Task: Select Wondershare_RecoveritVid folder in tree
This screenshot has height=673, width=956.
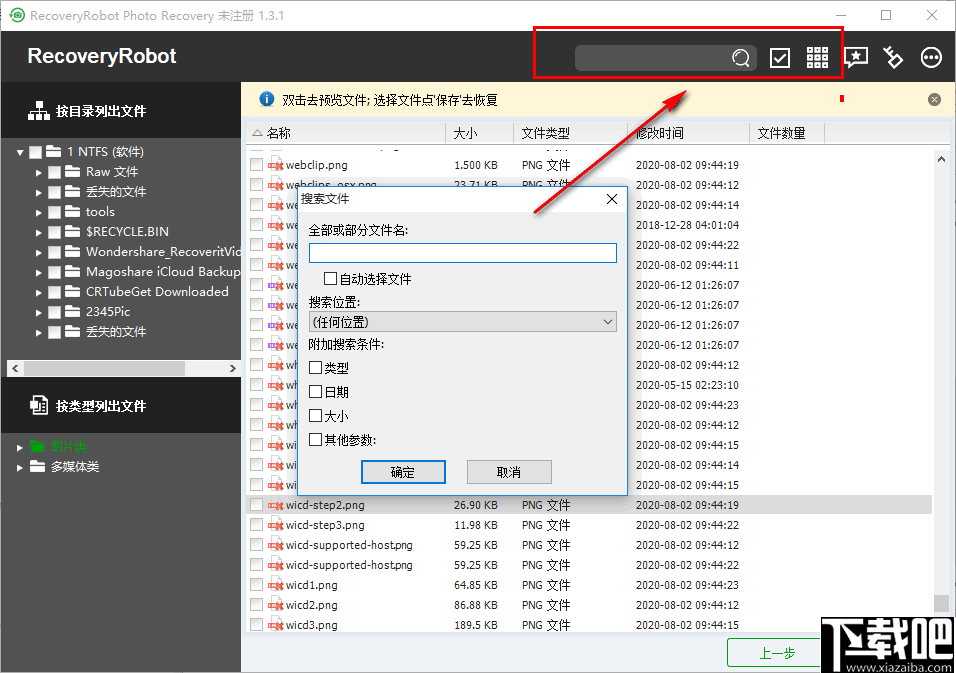Action: pos(163,252)
